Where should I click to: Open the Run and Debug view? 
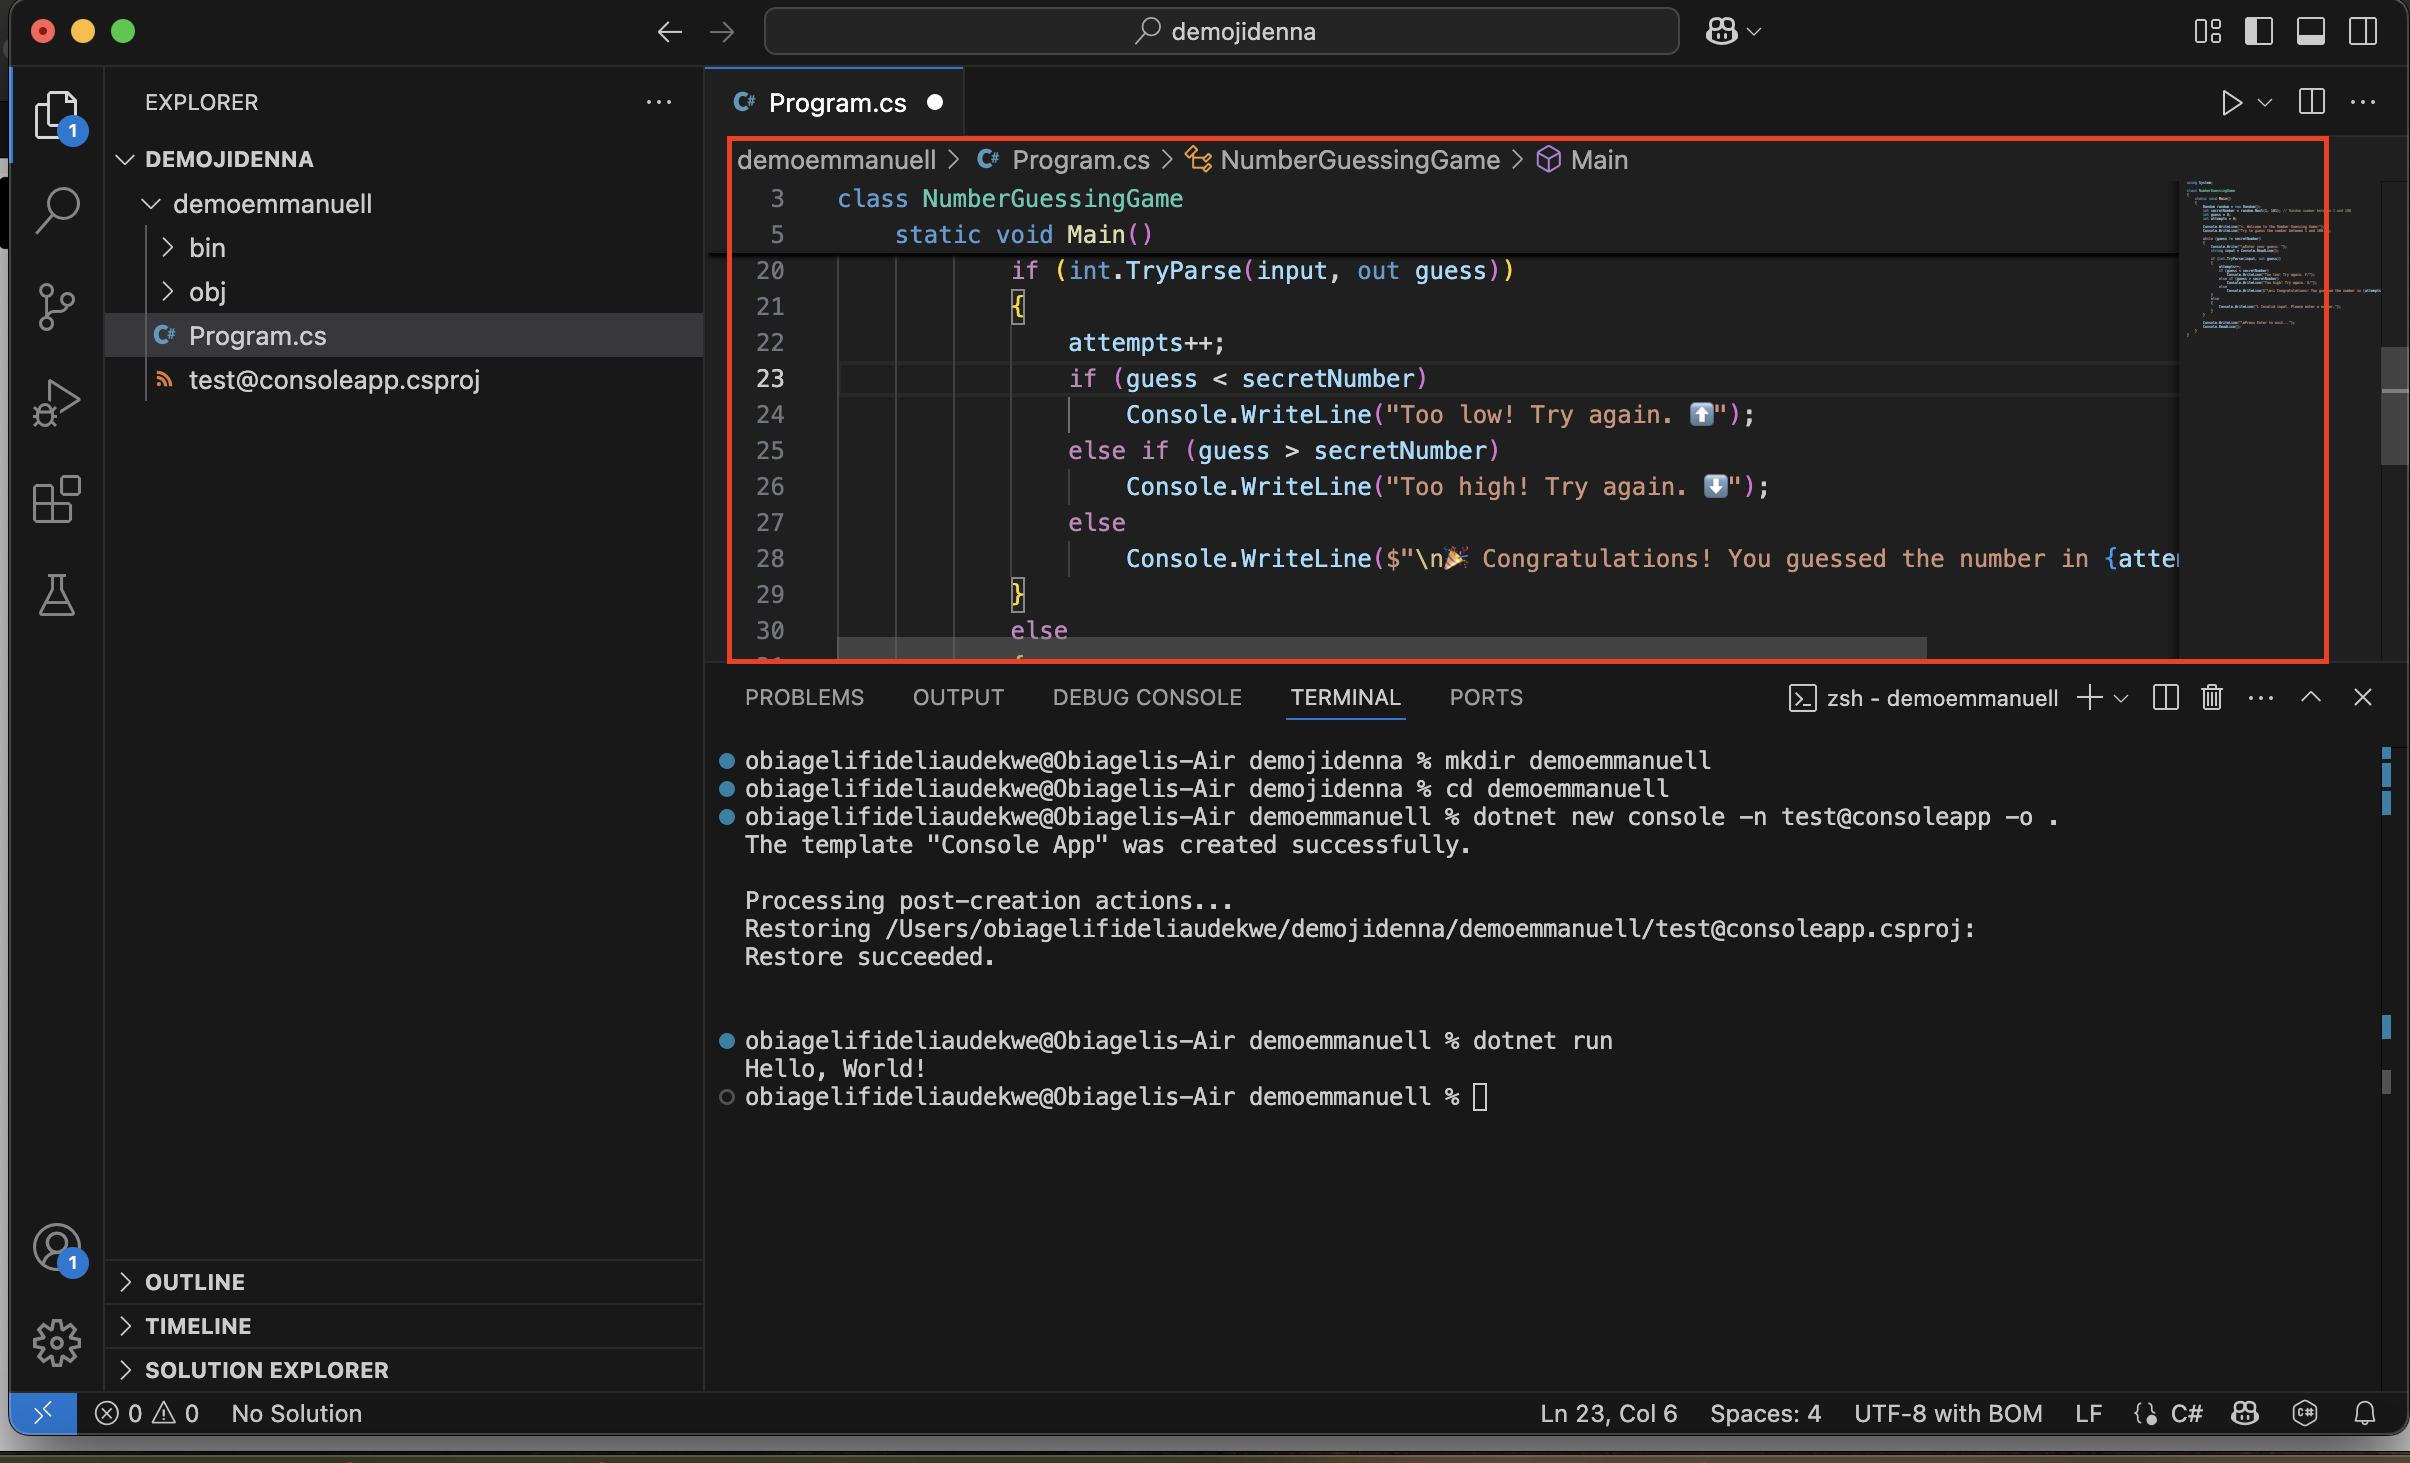point(57,402)
